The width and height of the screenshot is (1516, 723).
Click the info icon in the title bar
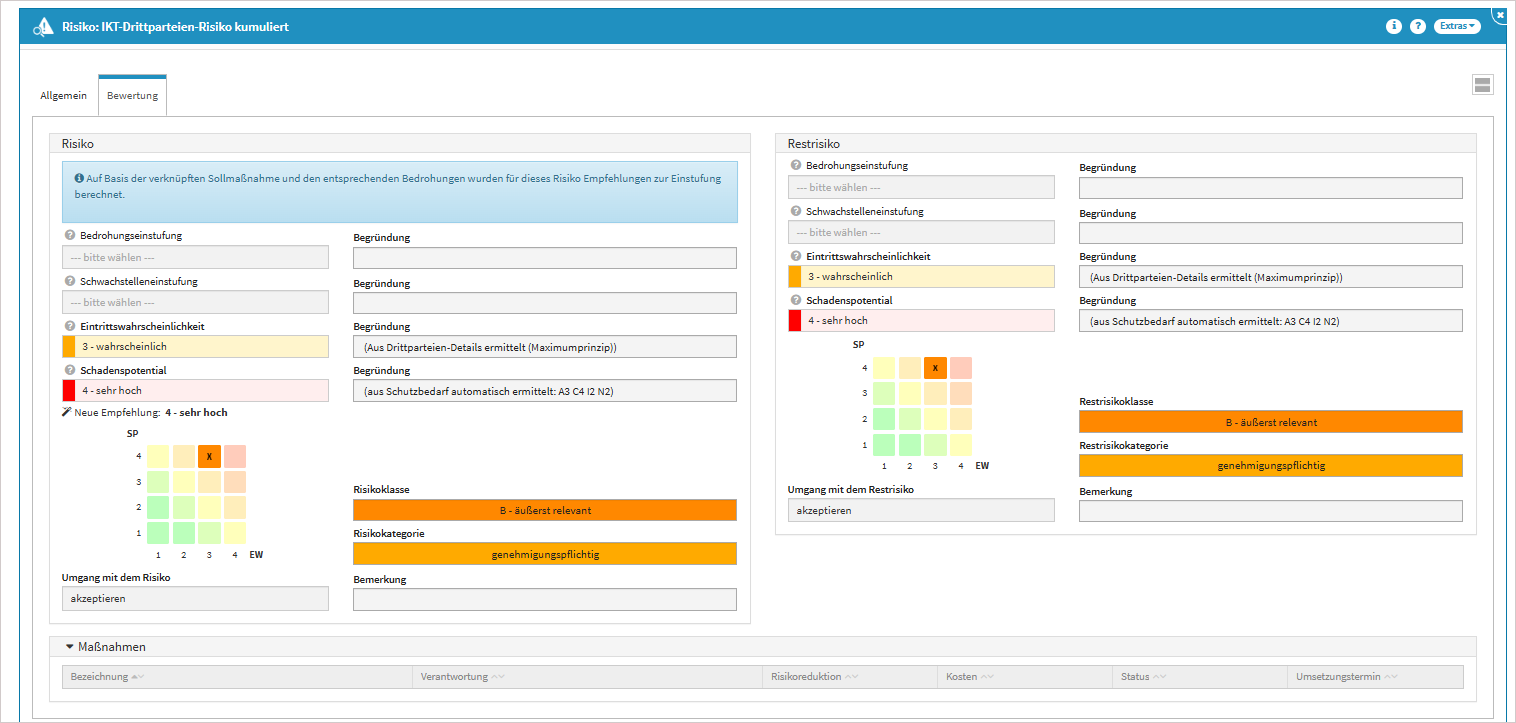pos(1393,27)
